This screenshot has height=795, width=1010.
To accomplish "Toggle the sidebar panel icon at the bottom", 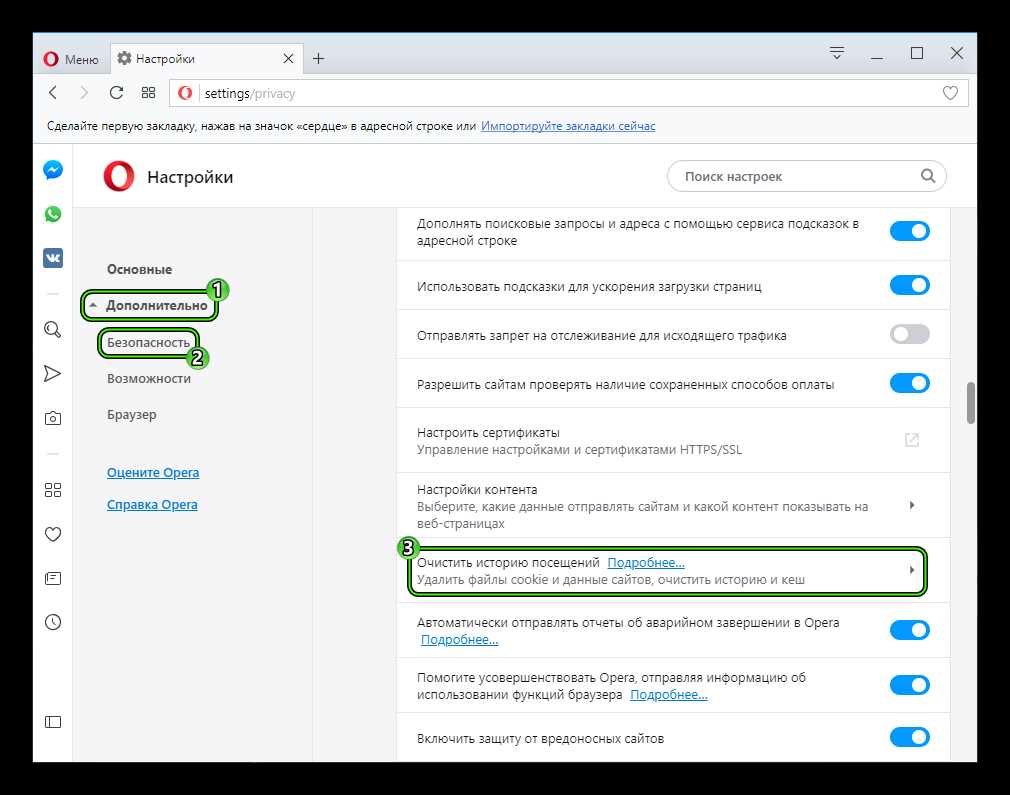I will click(x=53, y=722).
